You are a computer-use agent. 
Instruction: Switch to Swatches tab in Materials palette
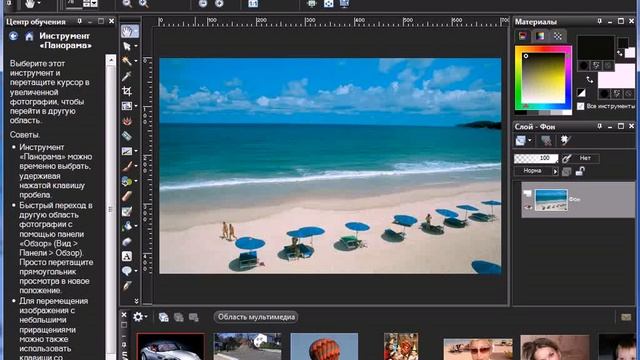click(558, 36)
